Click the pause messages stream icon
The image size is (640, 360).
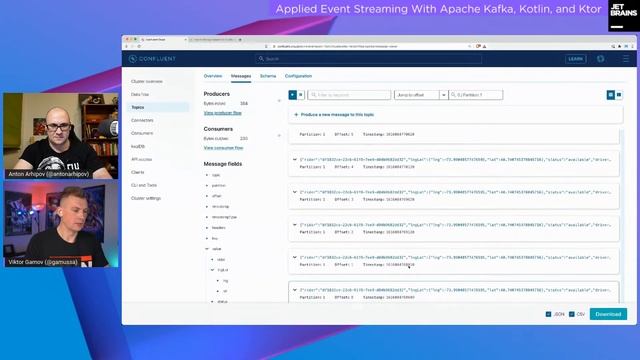[301, 95]
